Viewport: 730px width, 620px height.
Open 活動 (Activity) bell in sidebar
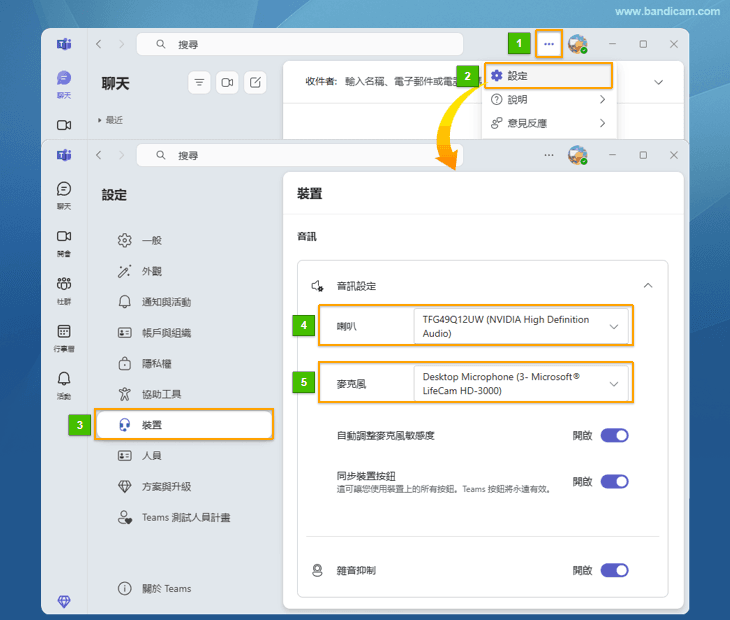pos(64,386)
